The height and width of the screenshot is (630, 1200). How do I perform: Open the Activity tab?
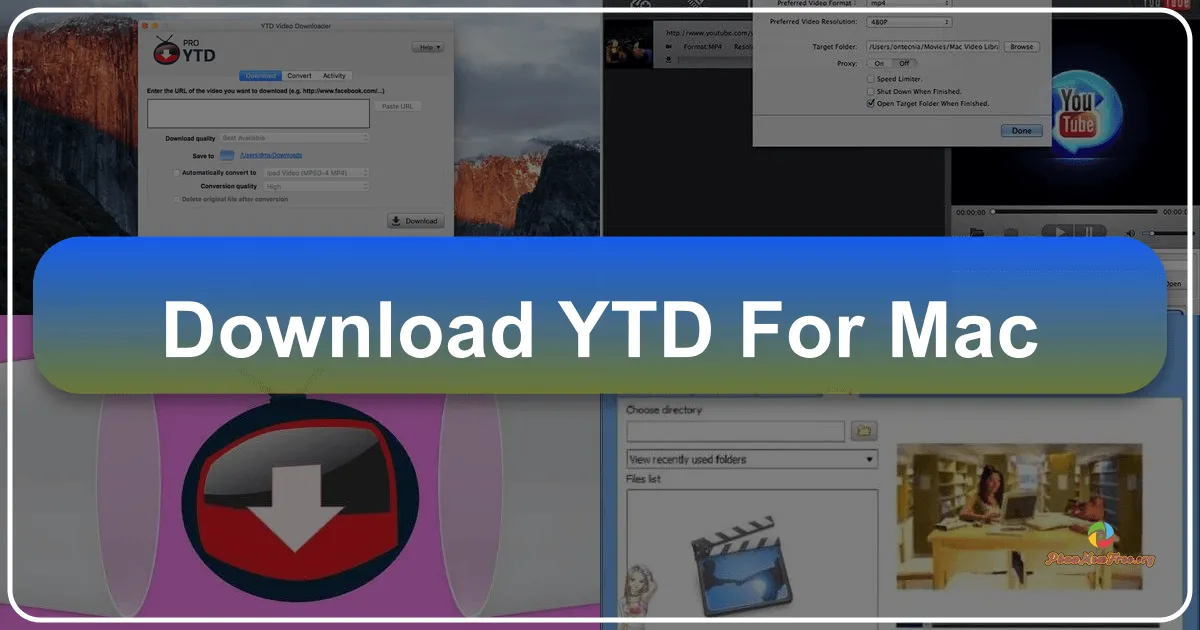[x=335, y=76]
